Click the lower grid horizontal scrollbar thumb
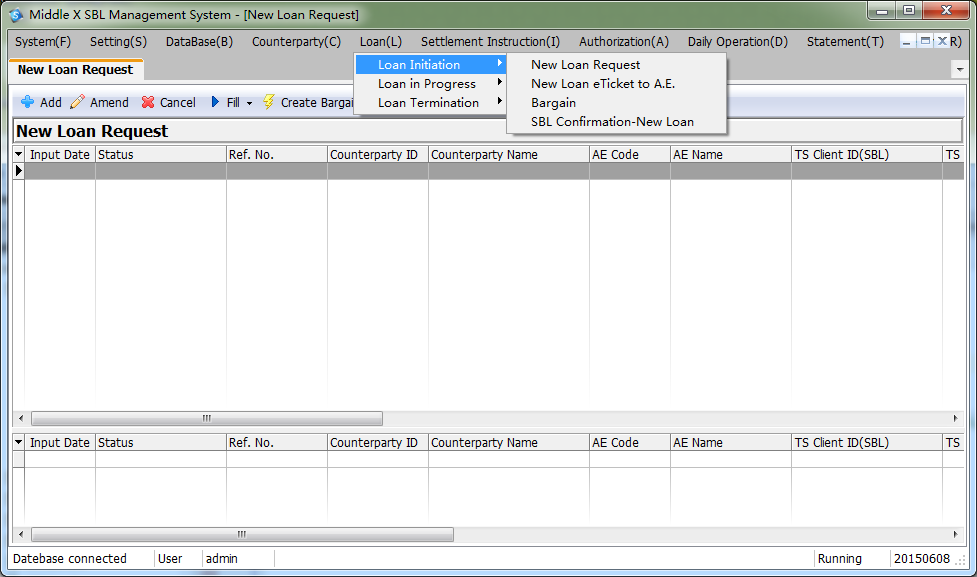The height and width of the screenshot is (577, 977). coord(242,534)
